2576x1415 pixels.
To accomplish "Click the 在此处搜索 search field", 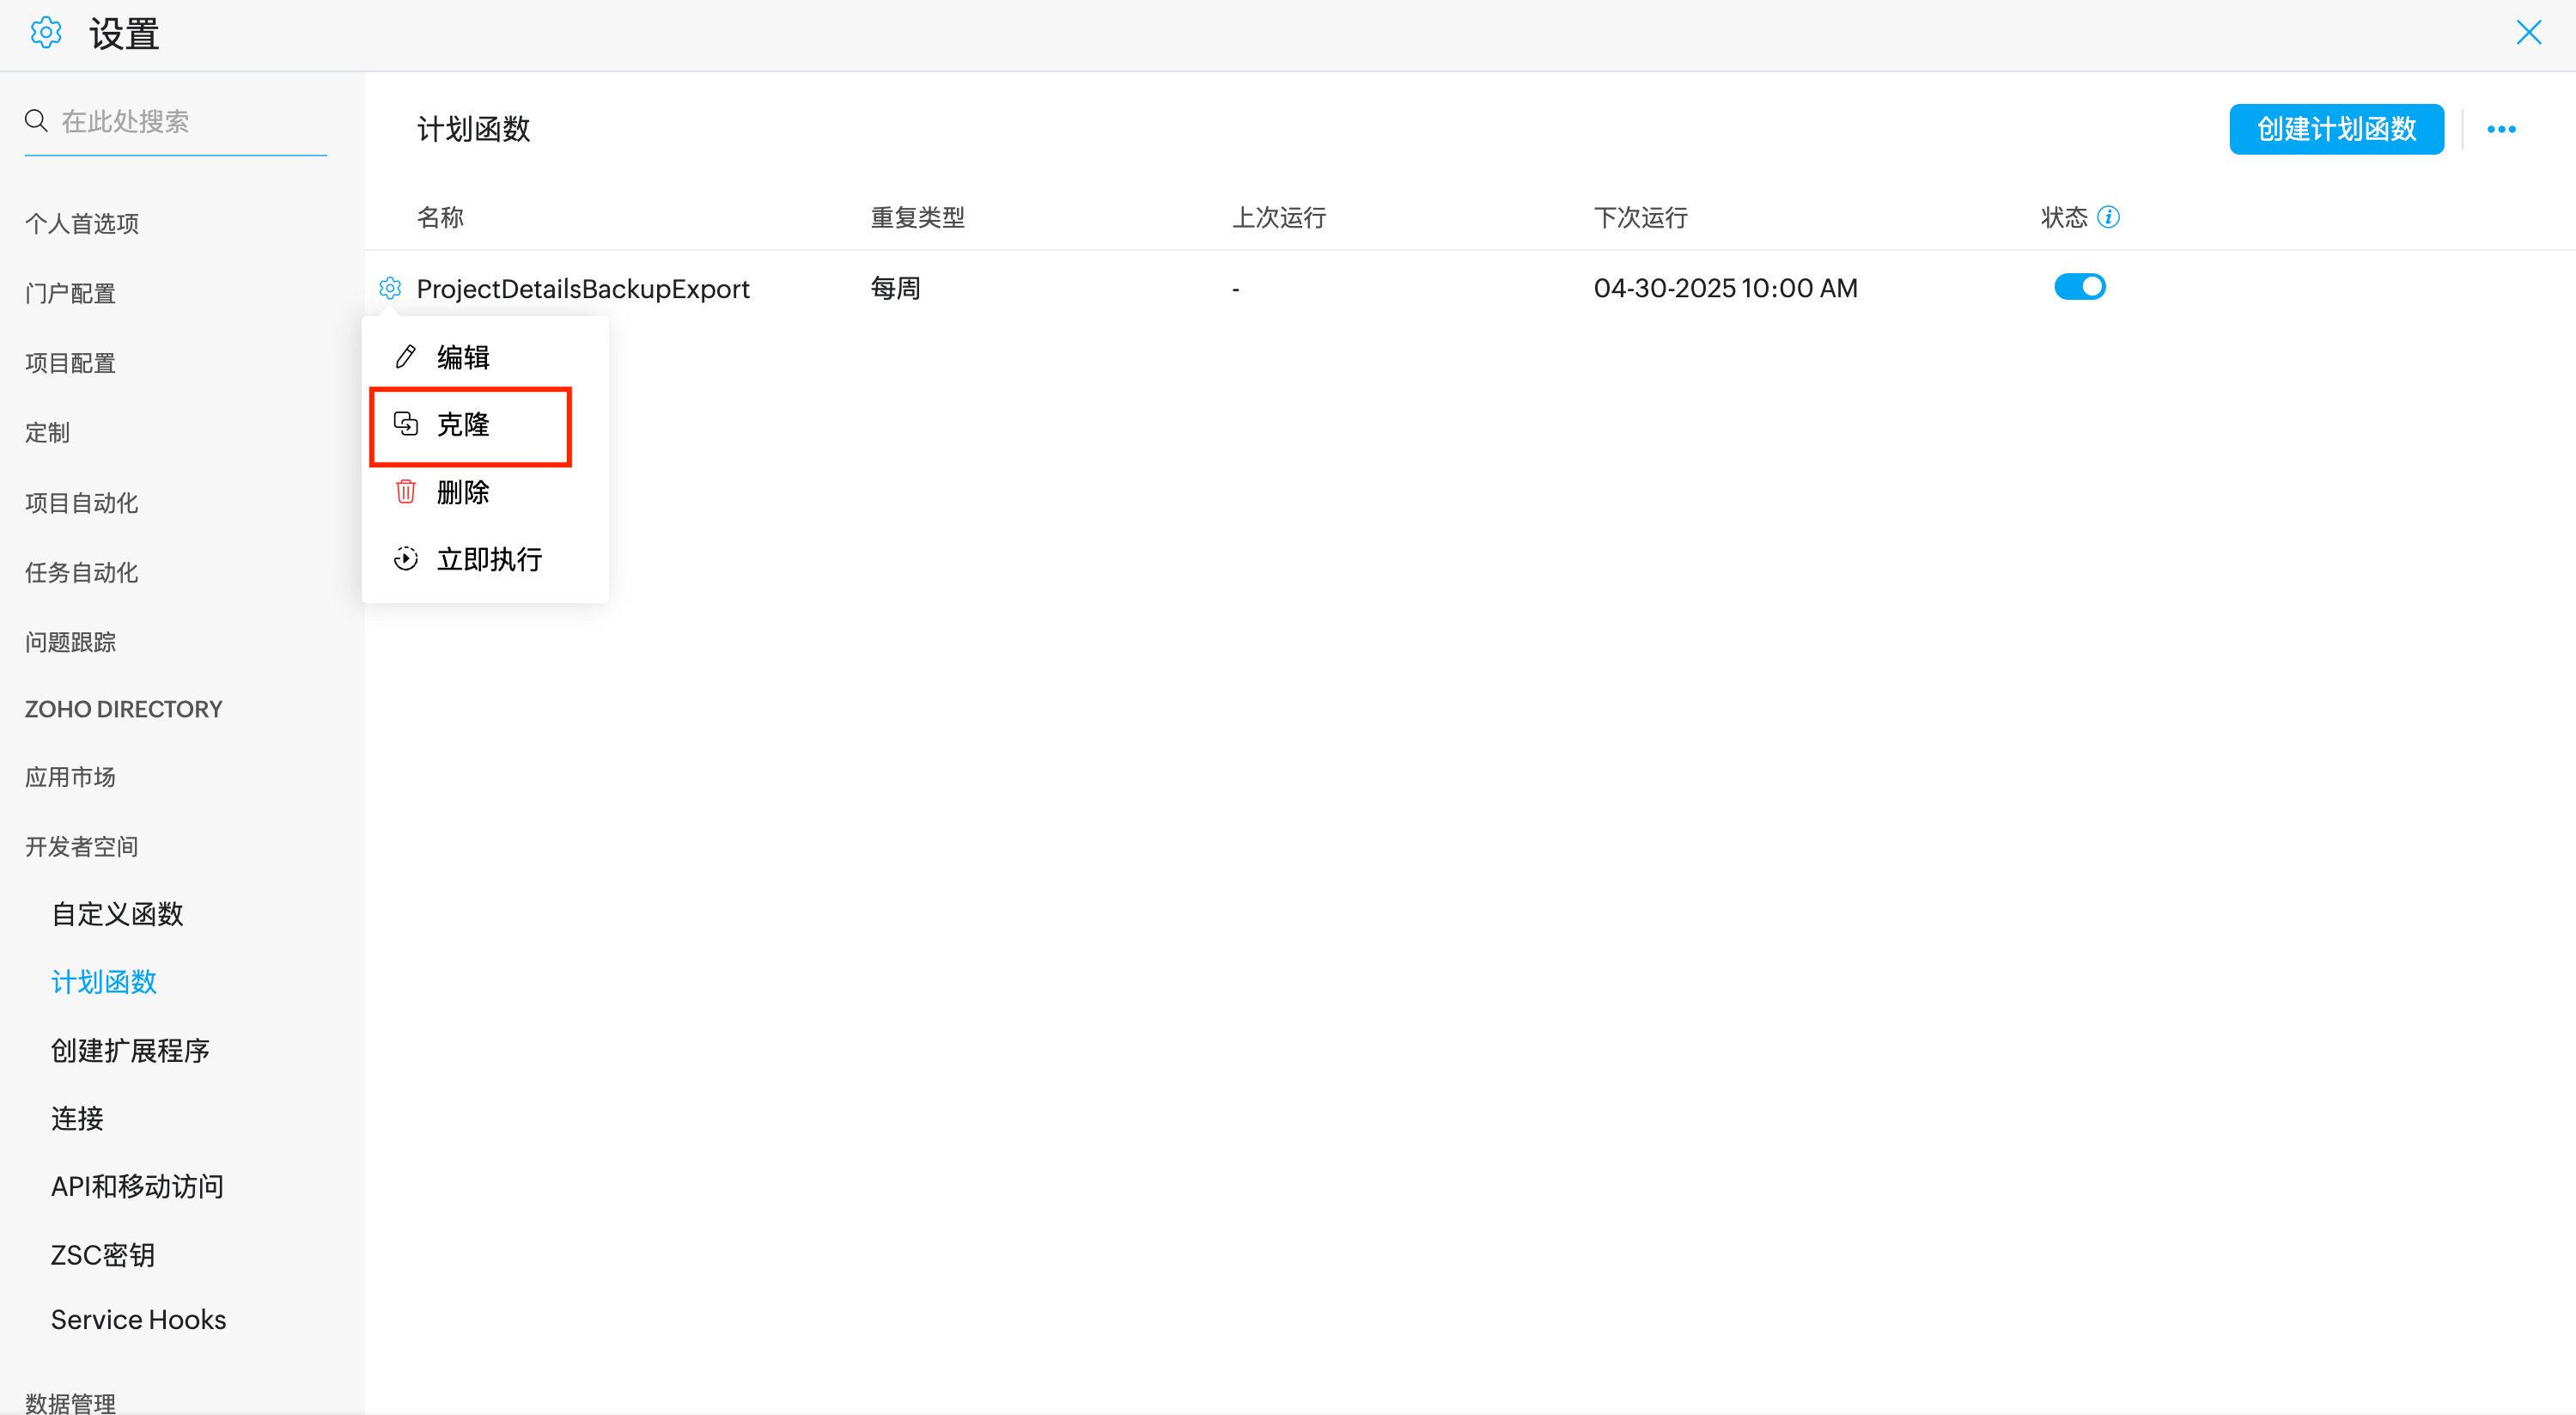I will pyautogui.click(x=190, y=122).
